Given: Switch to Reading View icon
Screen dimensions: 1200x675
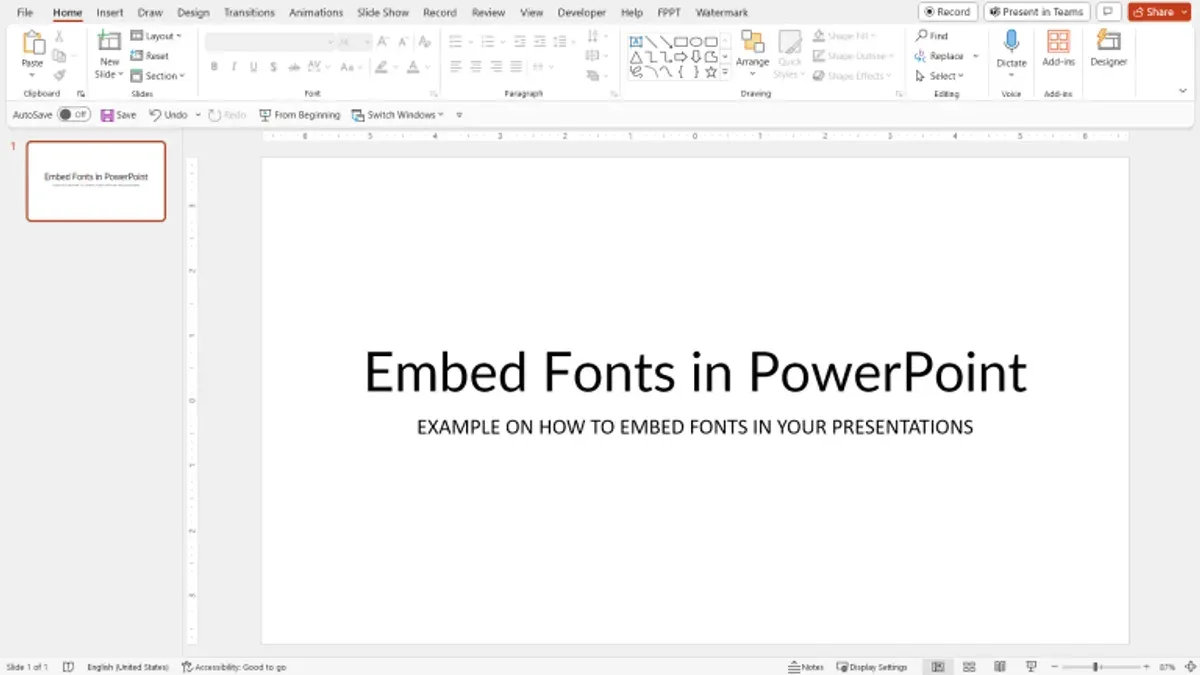Looking at the screenshot, I should tap(1000, 667).
